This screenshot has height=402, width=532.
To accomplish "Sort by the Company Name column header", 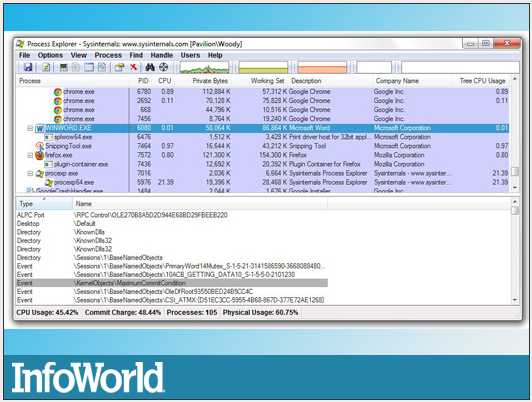I will (x=413, y=81).
